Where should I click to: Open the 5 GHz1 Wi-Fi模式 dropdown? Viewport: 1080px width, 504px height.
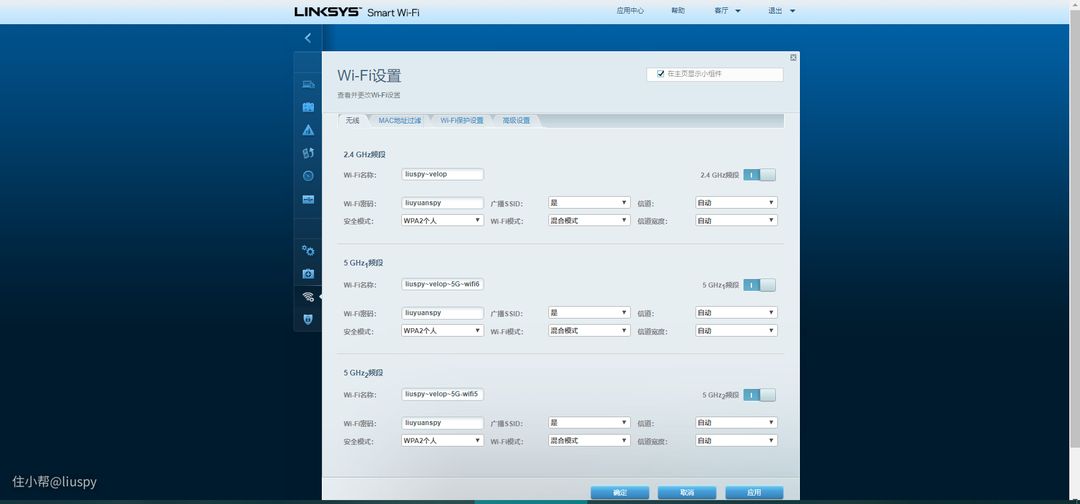point(589,330)
